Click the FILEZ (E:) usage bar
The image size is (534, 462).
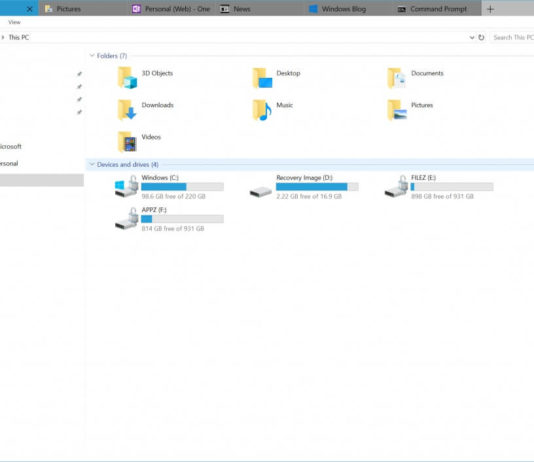point(452,187)
